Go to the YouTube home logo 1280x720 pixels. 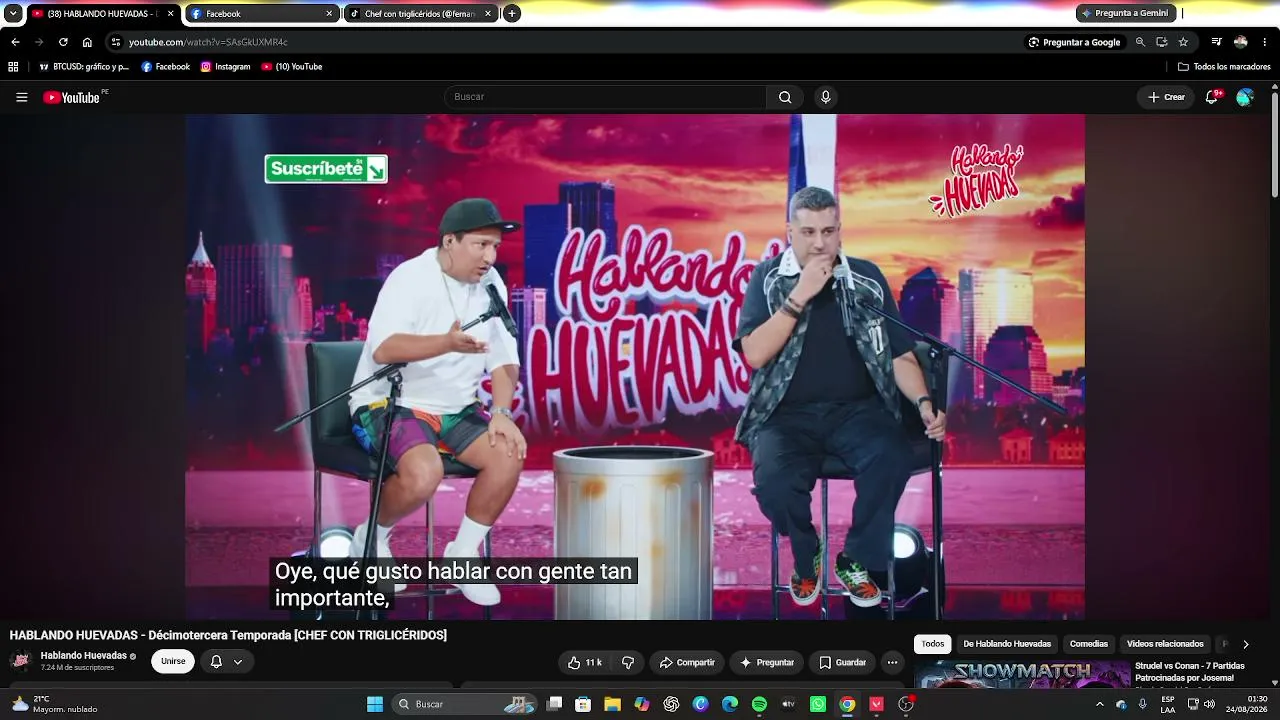click(71, 97)
